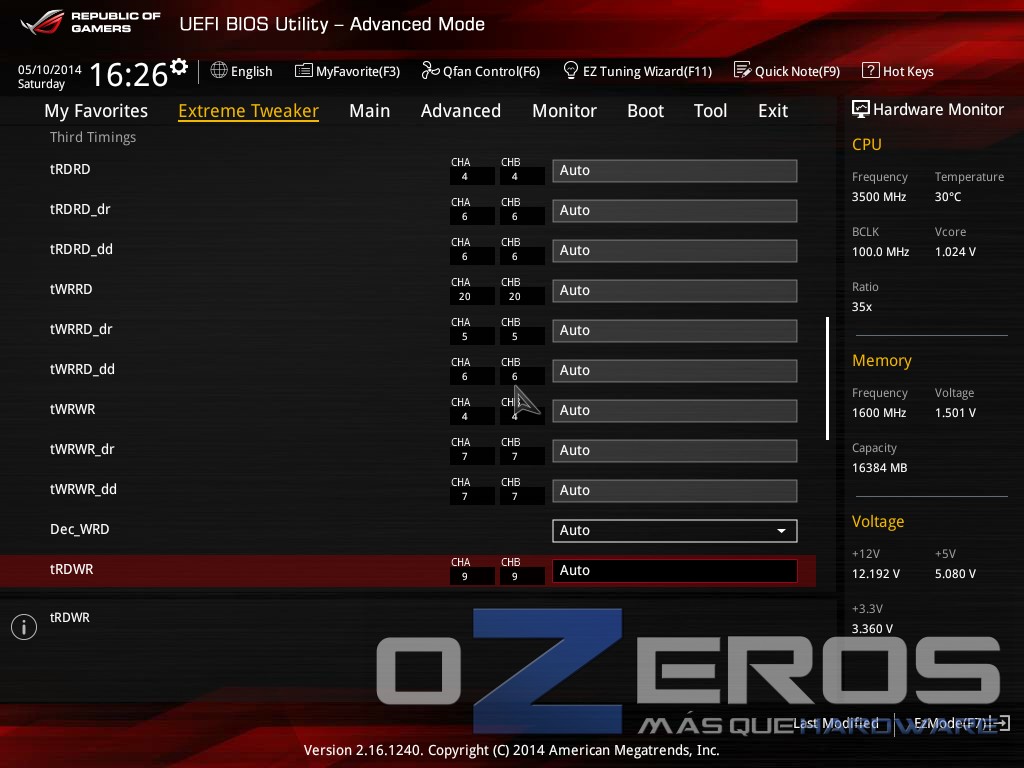Click the tRDRD_dd Auto value field
Image resolution: width=1024 pixels, height=768 pixels.
pyautogui.click(x=675, y=250)
